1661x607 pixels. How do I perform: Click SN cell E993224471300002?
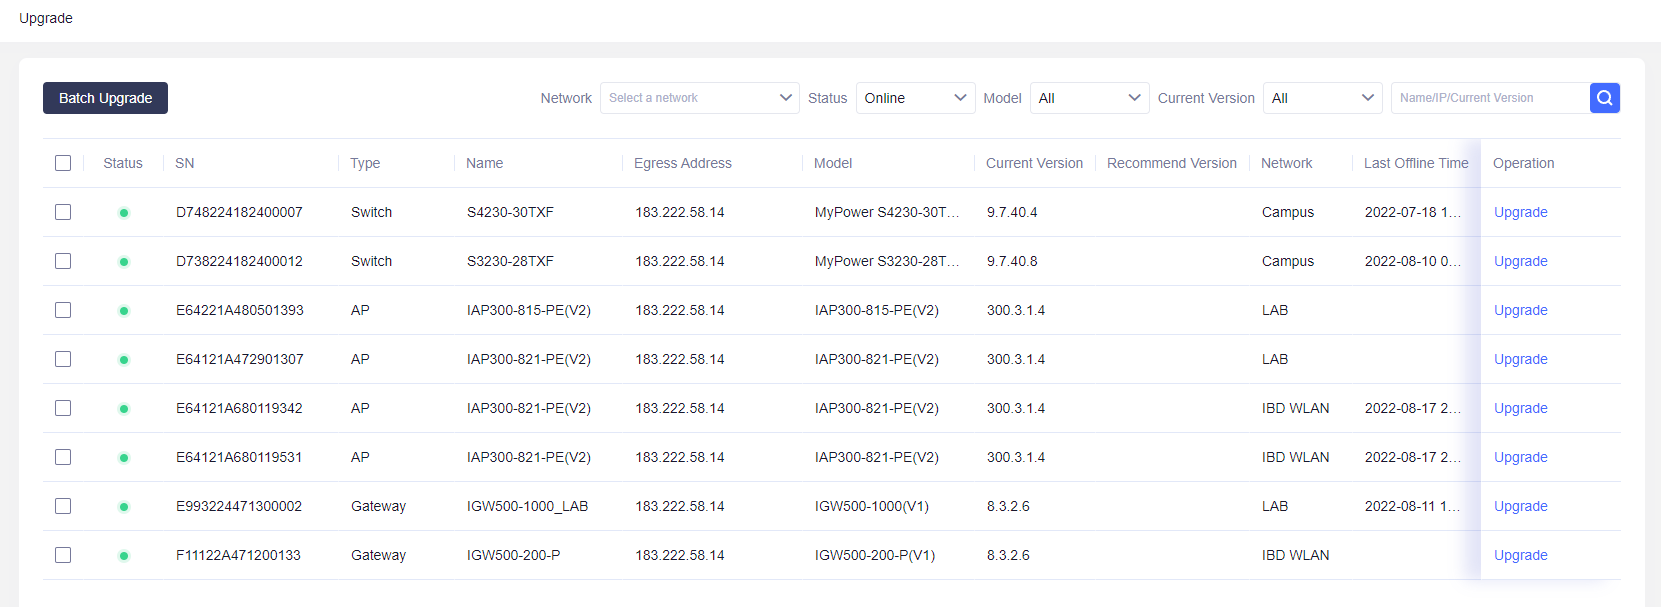(x=239, y=506)
